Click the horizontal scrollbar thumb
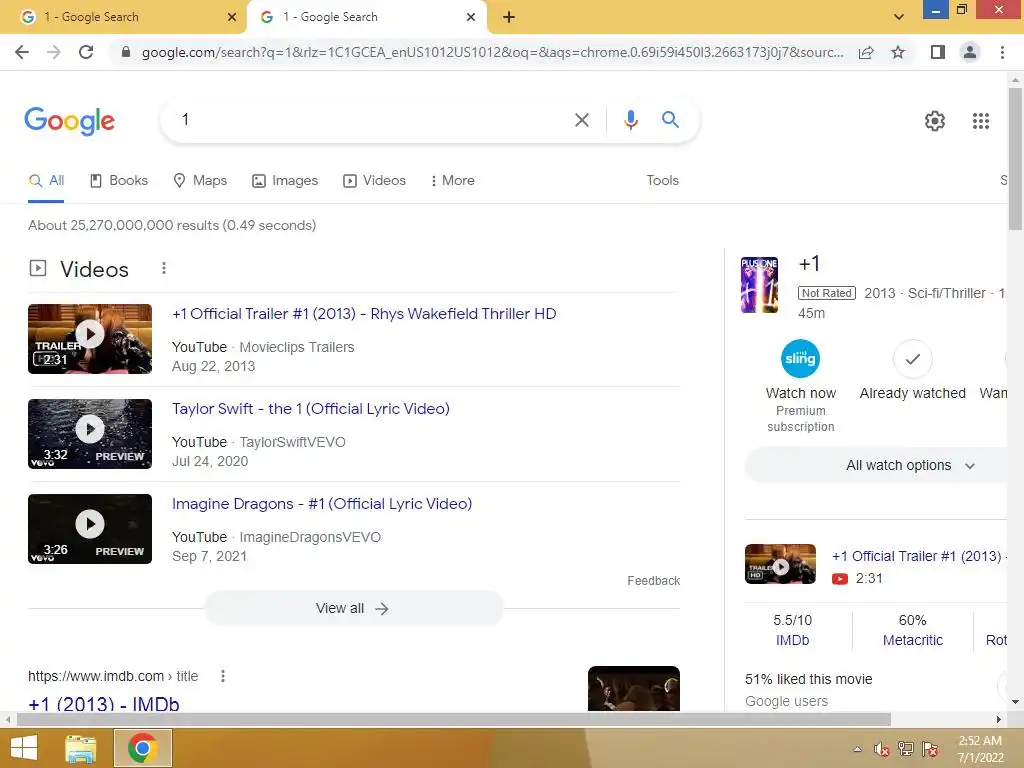The image size is (1024, 768). [x=454, y=720]
